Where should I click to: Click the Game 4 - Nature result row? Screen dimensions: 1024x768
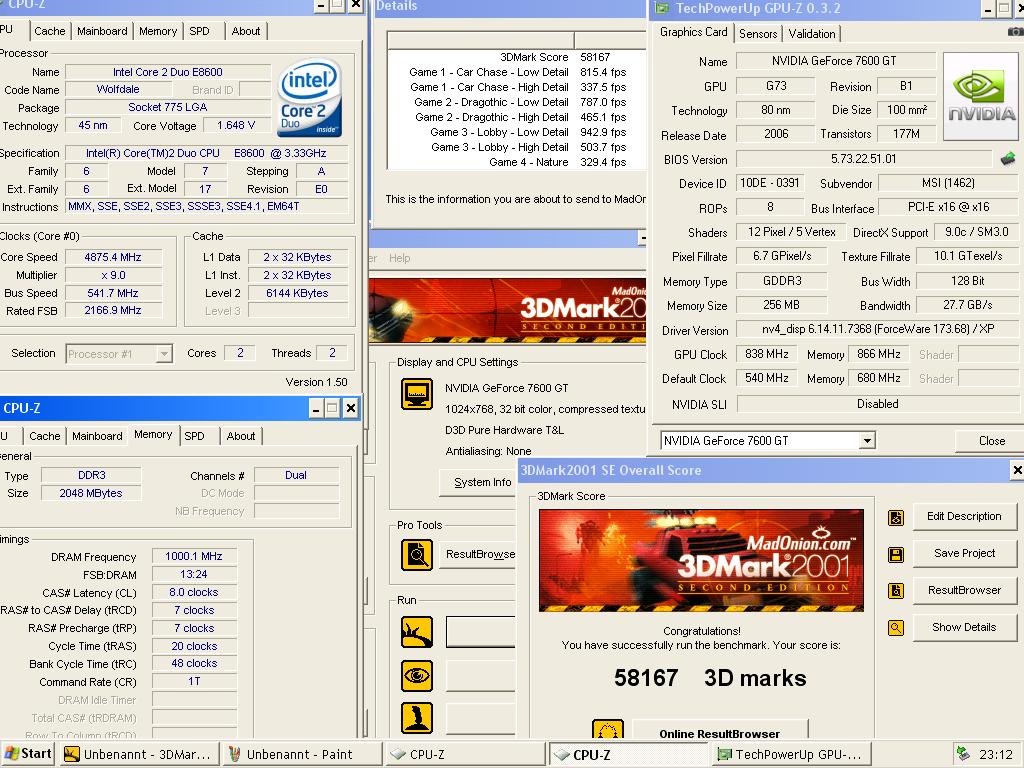coord(516,162)
